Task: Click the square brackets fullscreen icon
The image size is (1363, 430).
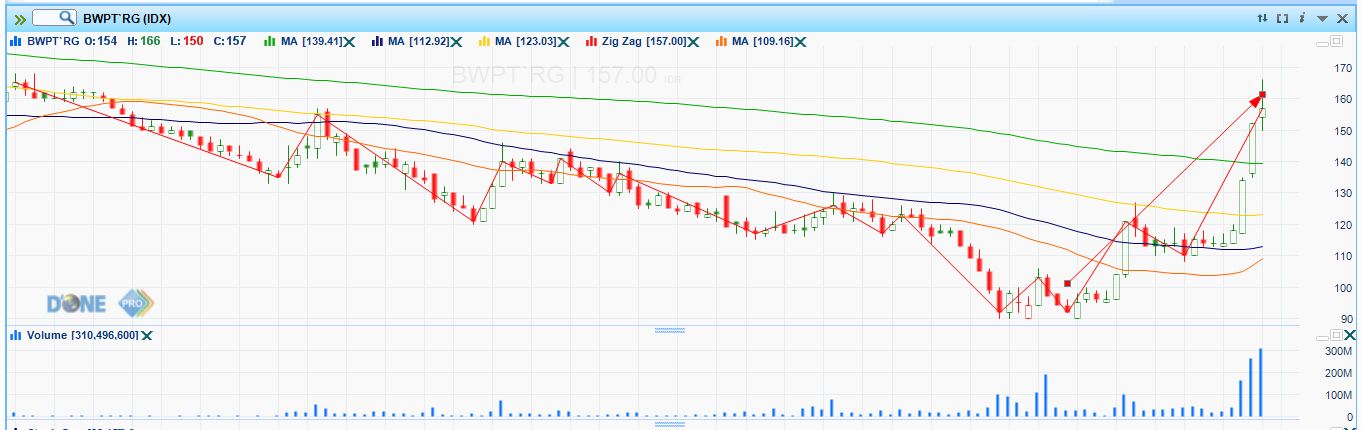Action: pos(1283,18)
